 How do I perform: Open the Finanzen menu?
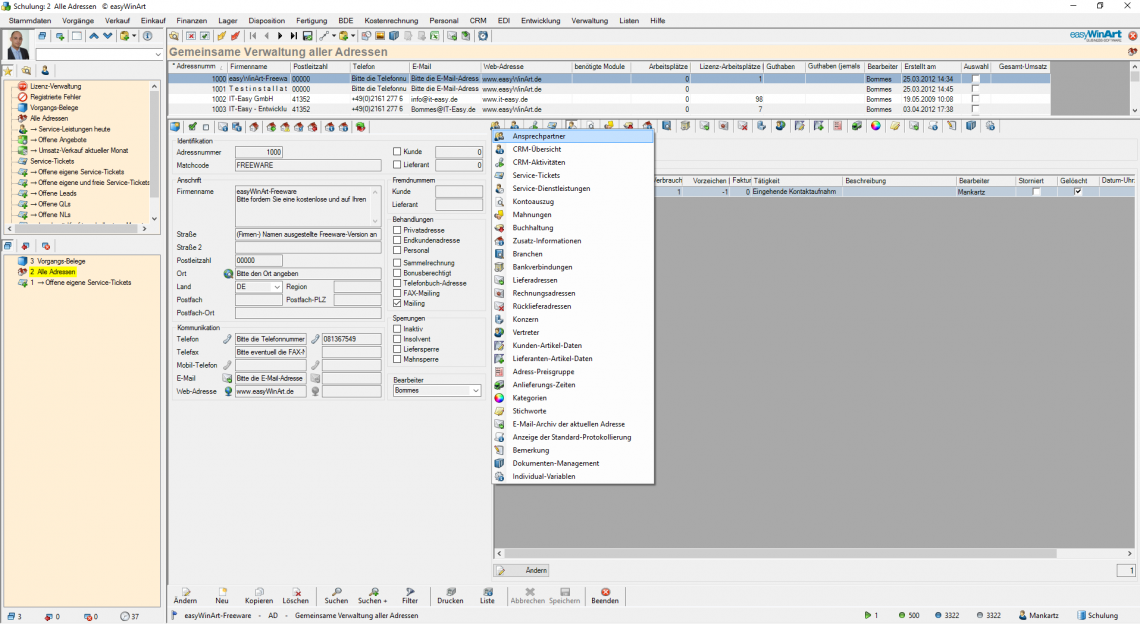[x=192, y=20]
